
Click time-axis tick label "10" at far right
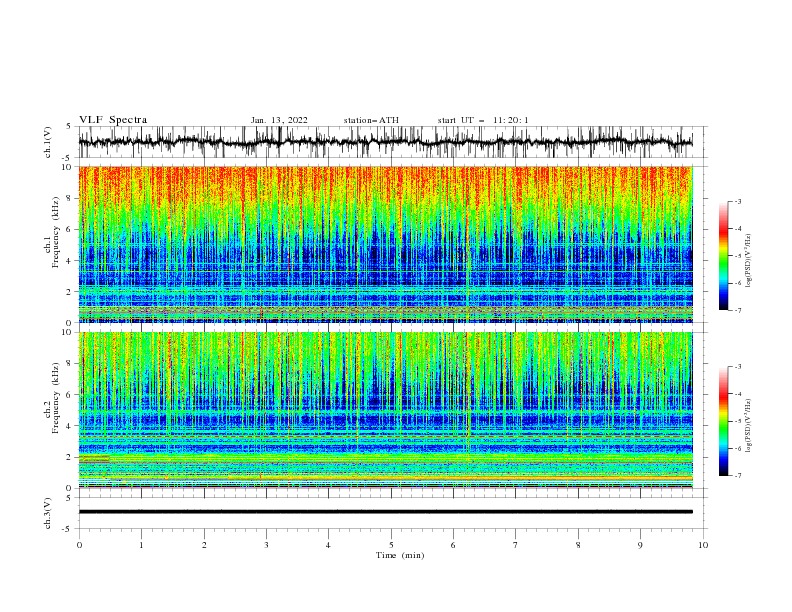click(x=703, y=545)
